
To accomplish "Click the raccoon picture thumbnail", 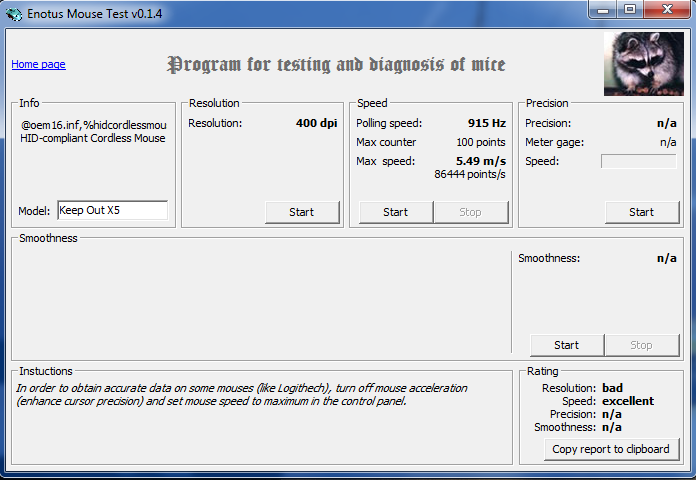I will tap(644, 64).
